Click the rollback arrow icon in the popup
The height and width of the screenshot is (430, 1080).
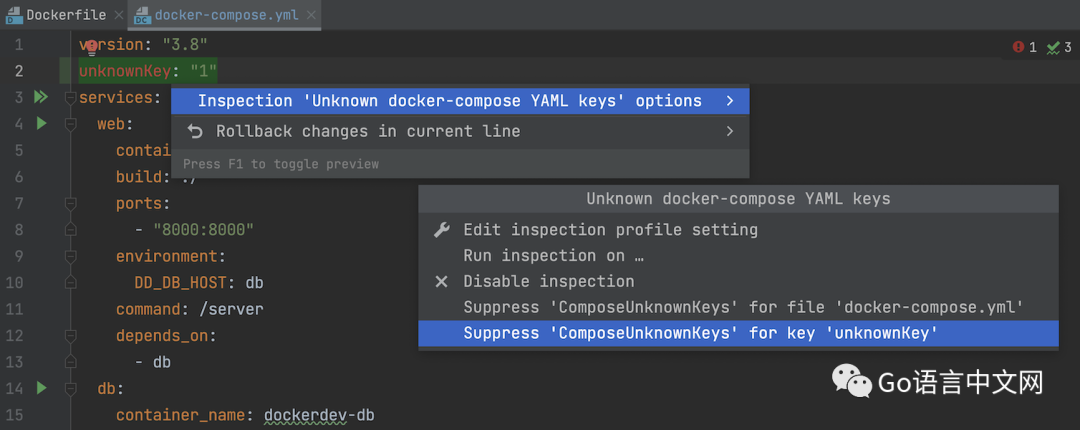[195, 131]
